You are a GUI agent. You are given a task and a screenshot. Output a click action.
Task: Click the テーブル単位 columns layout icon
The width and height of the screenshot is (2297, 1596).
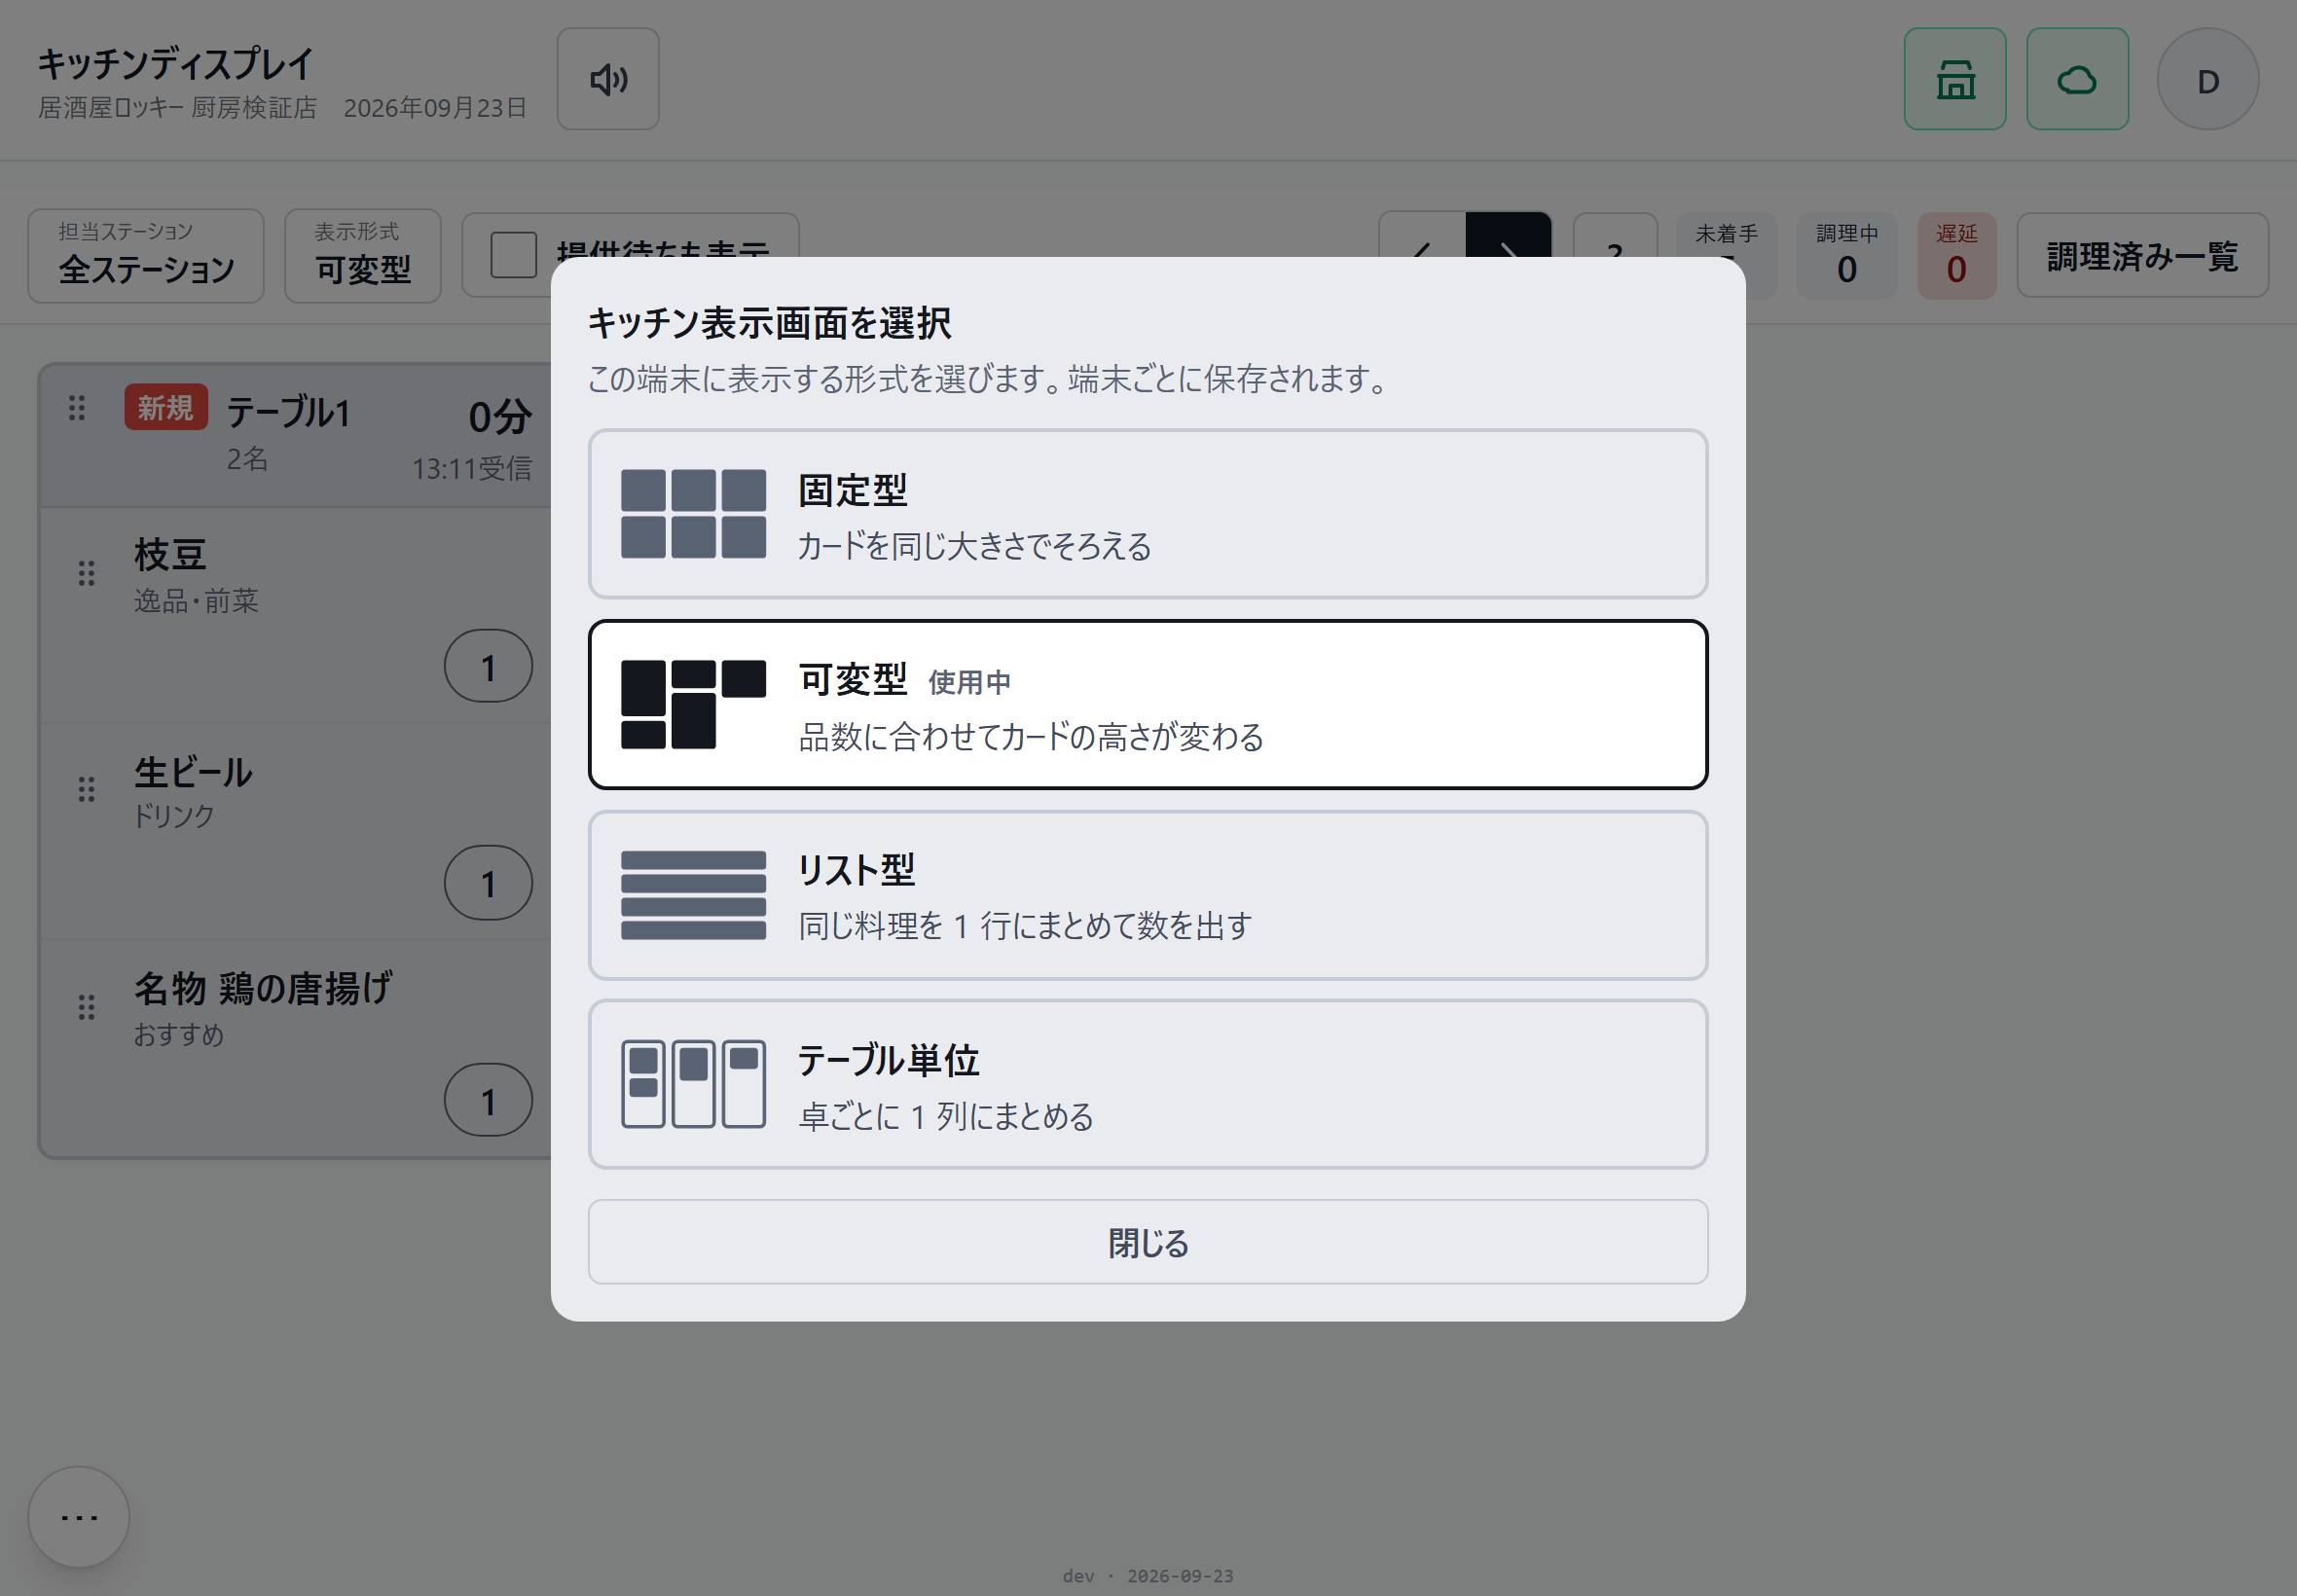(x=693, y=1084)
